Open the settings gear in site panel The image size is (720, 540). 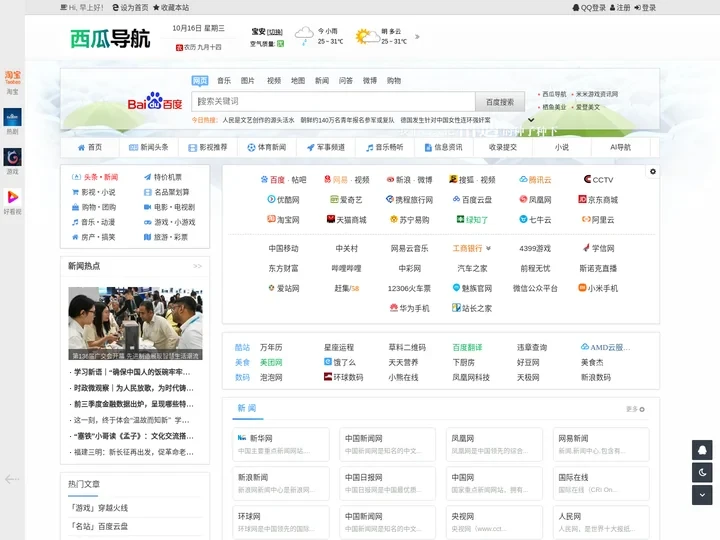tap(652, 171)
